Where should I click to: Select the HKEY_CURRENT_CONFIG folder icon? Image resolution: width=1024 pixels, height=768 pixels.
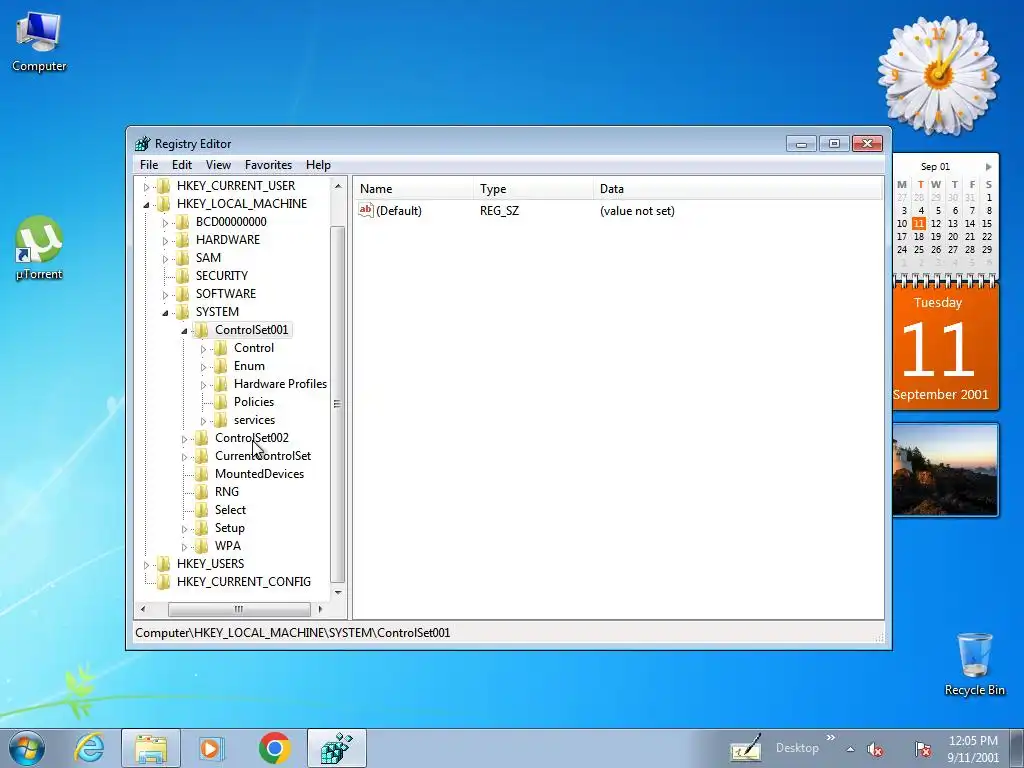[164, 581]
